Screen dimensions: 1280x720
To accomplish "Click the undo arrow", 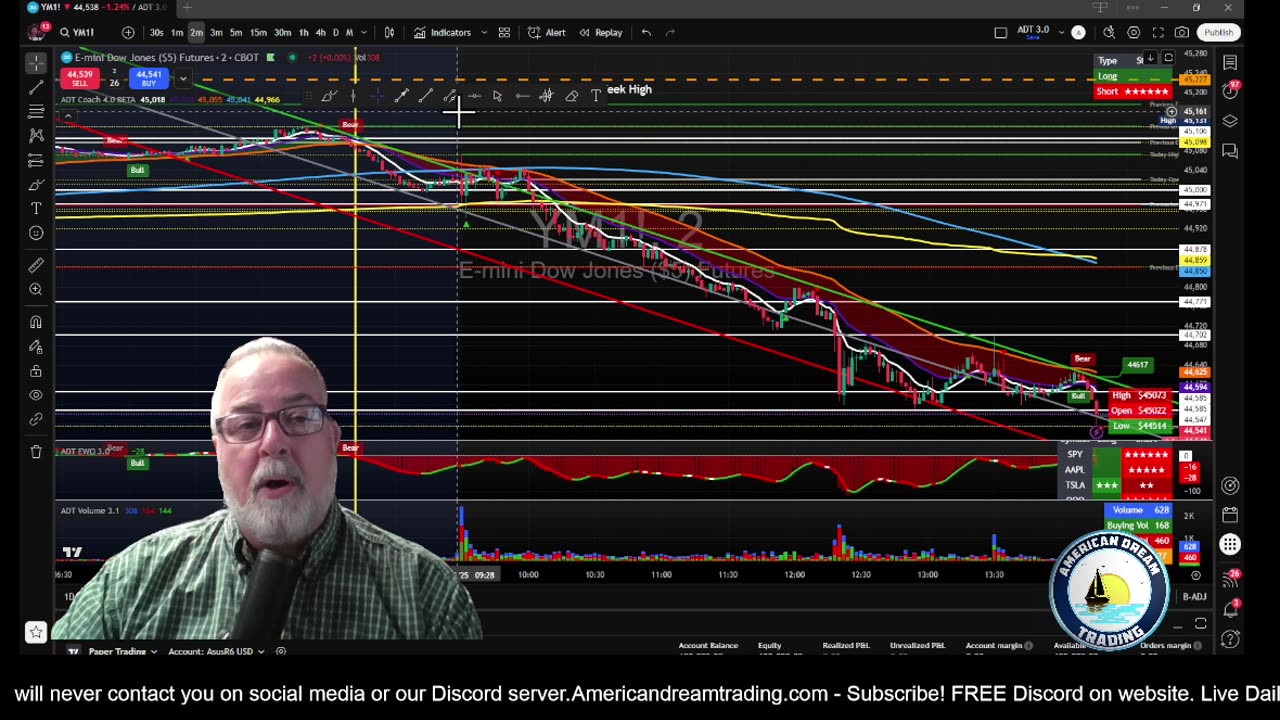I will tap(646, 32).
